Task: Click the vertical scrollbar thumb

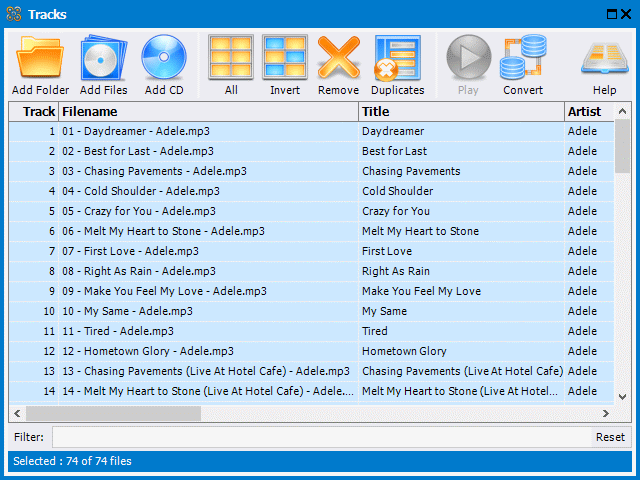Action: click(x=622, y=146)
